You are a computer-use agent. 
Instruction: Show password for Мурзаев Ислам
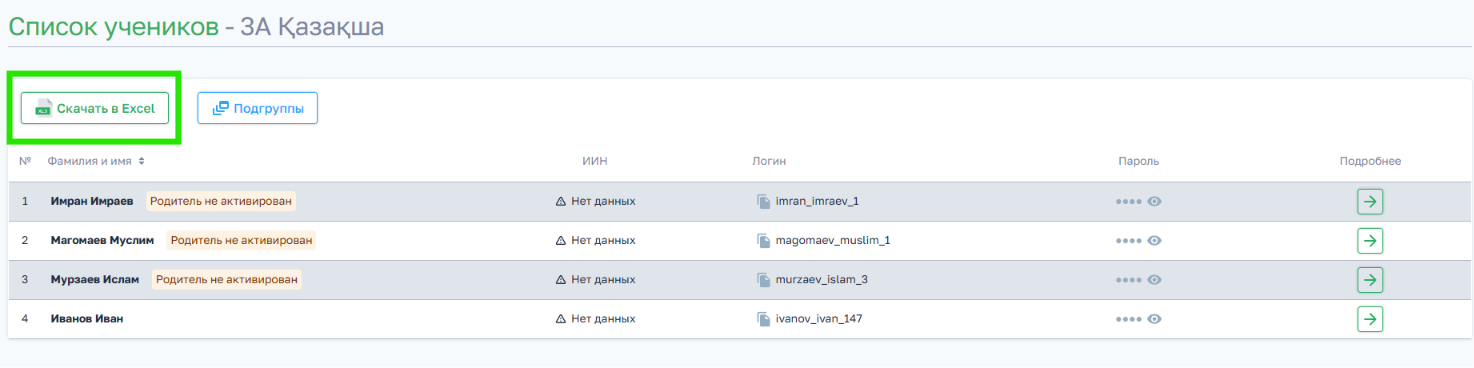1154,279
